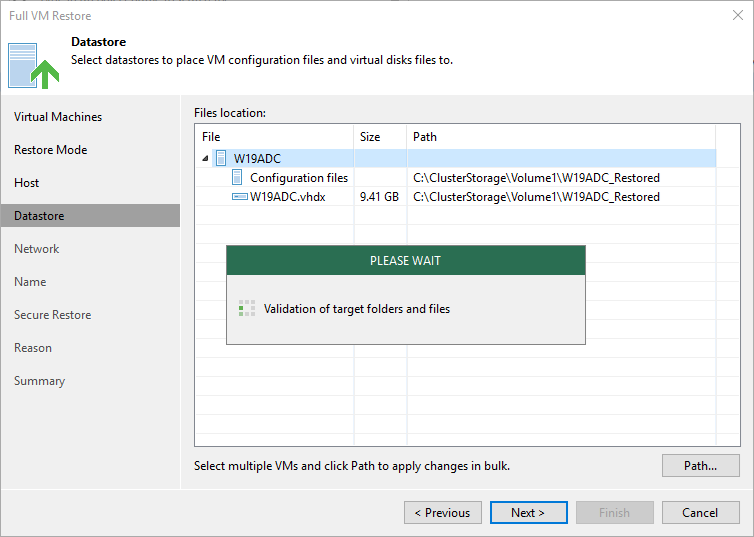
Task: Open the Secure Restore step
Action: pyautogui.click(x=52, y=315)
